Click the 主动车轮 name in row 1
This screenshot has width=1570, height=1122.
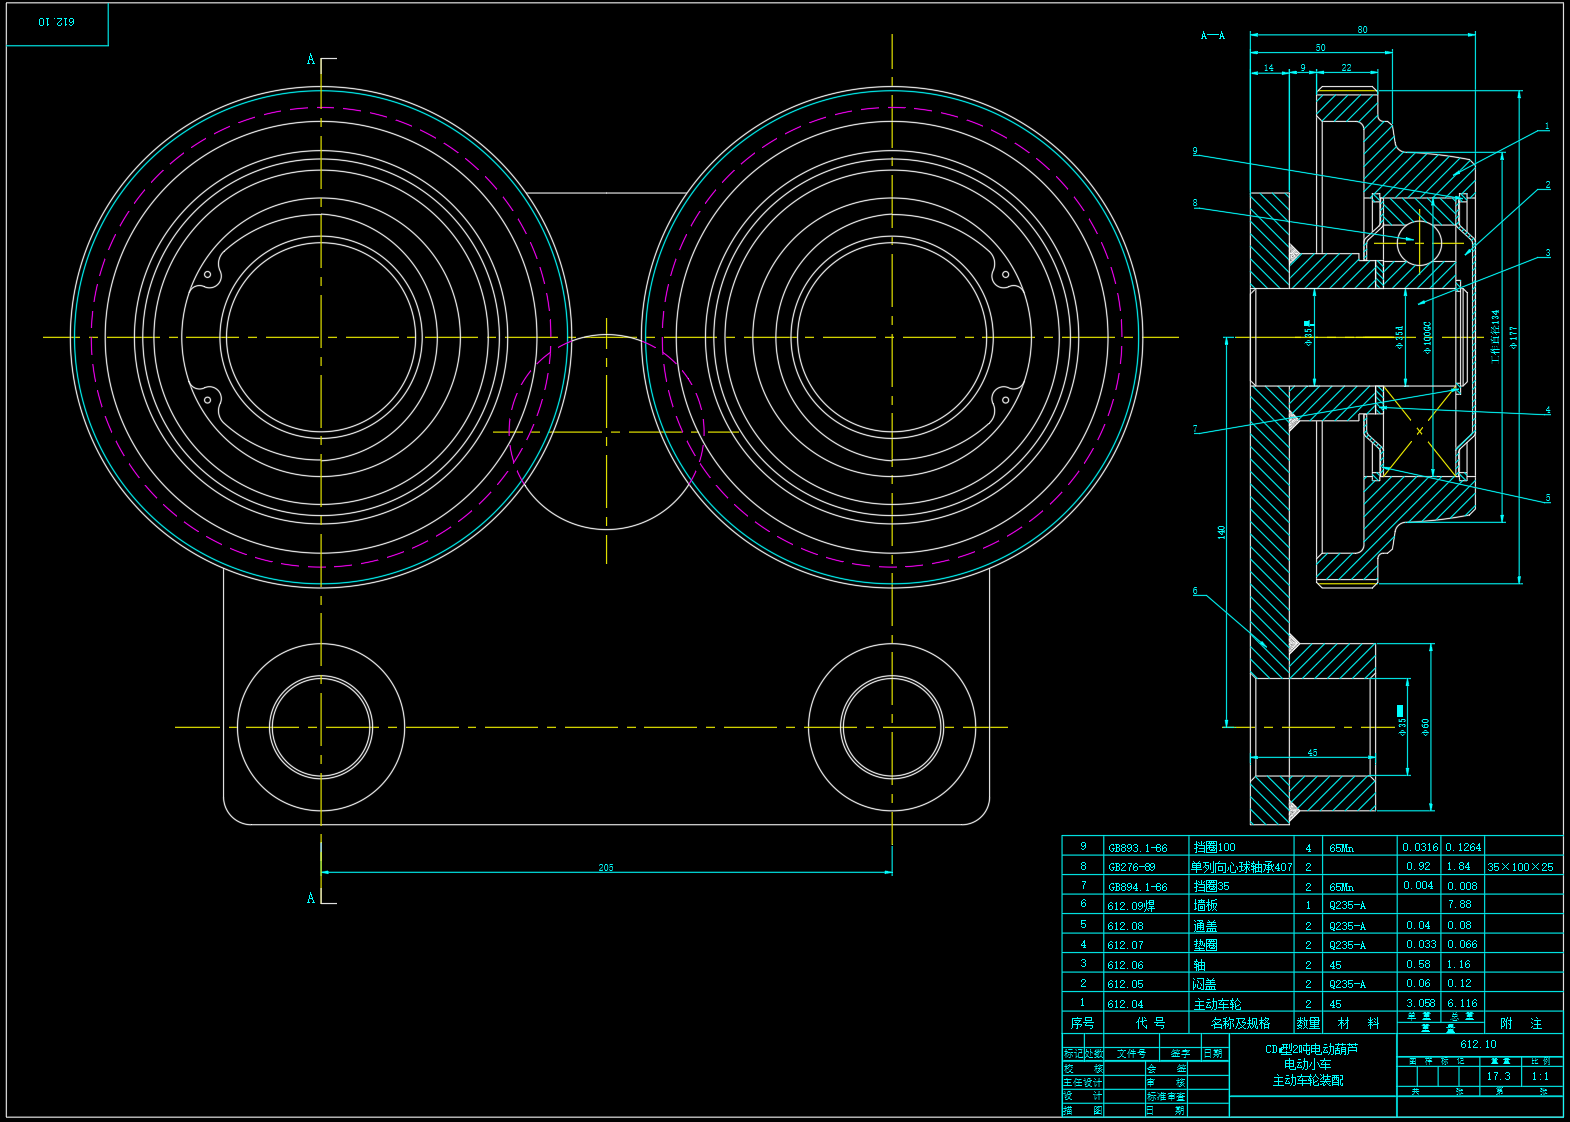(1217, 1004)
